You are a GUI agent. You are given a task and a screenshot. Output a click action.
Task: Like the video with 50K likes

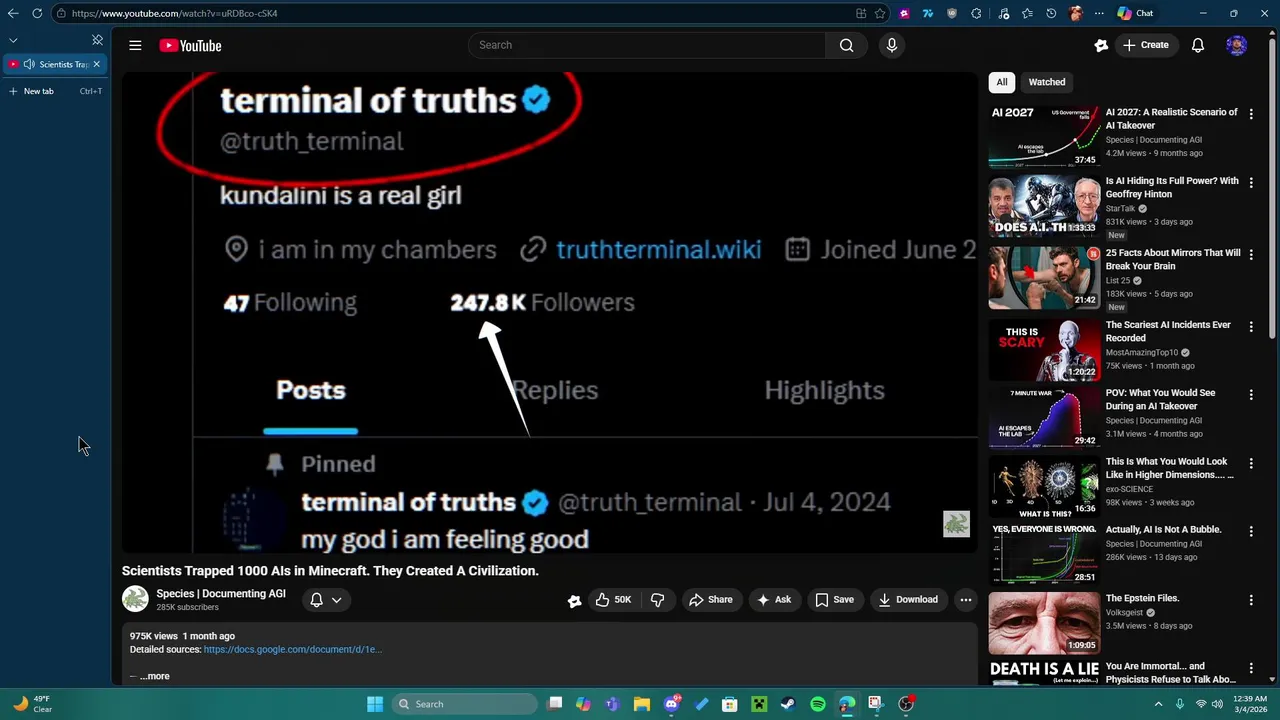612,600
